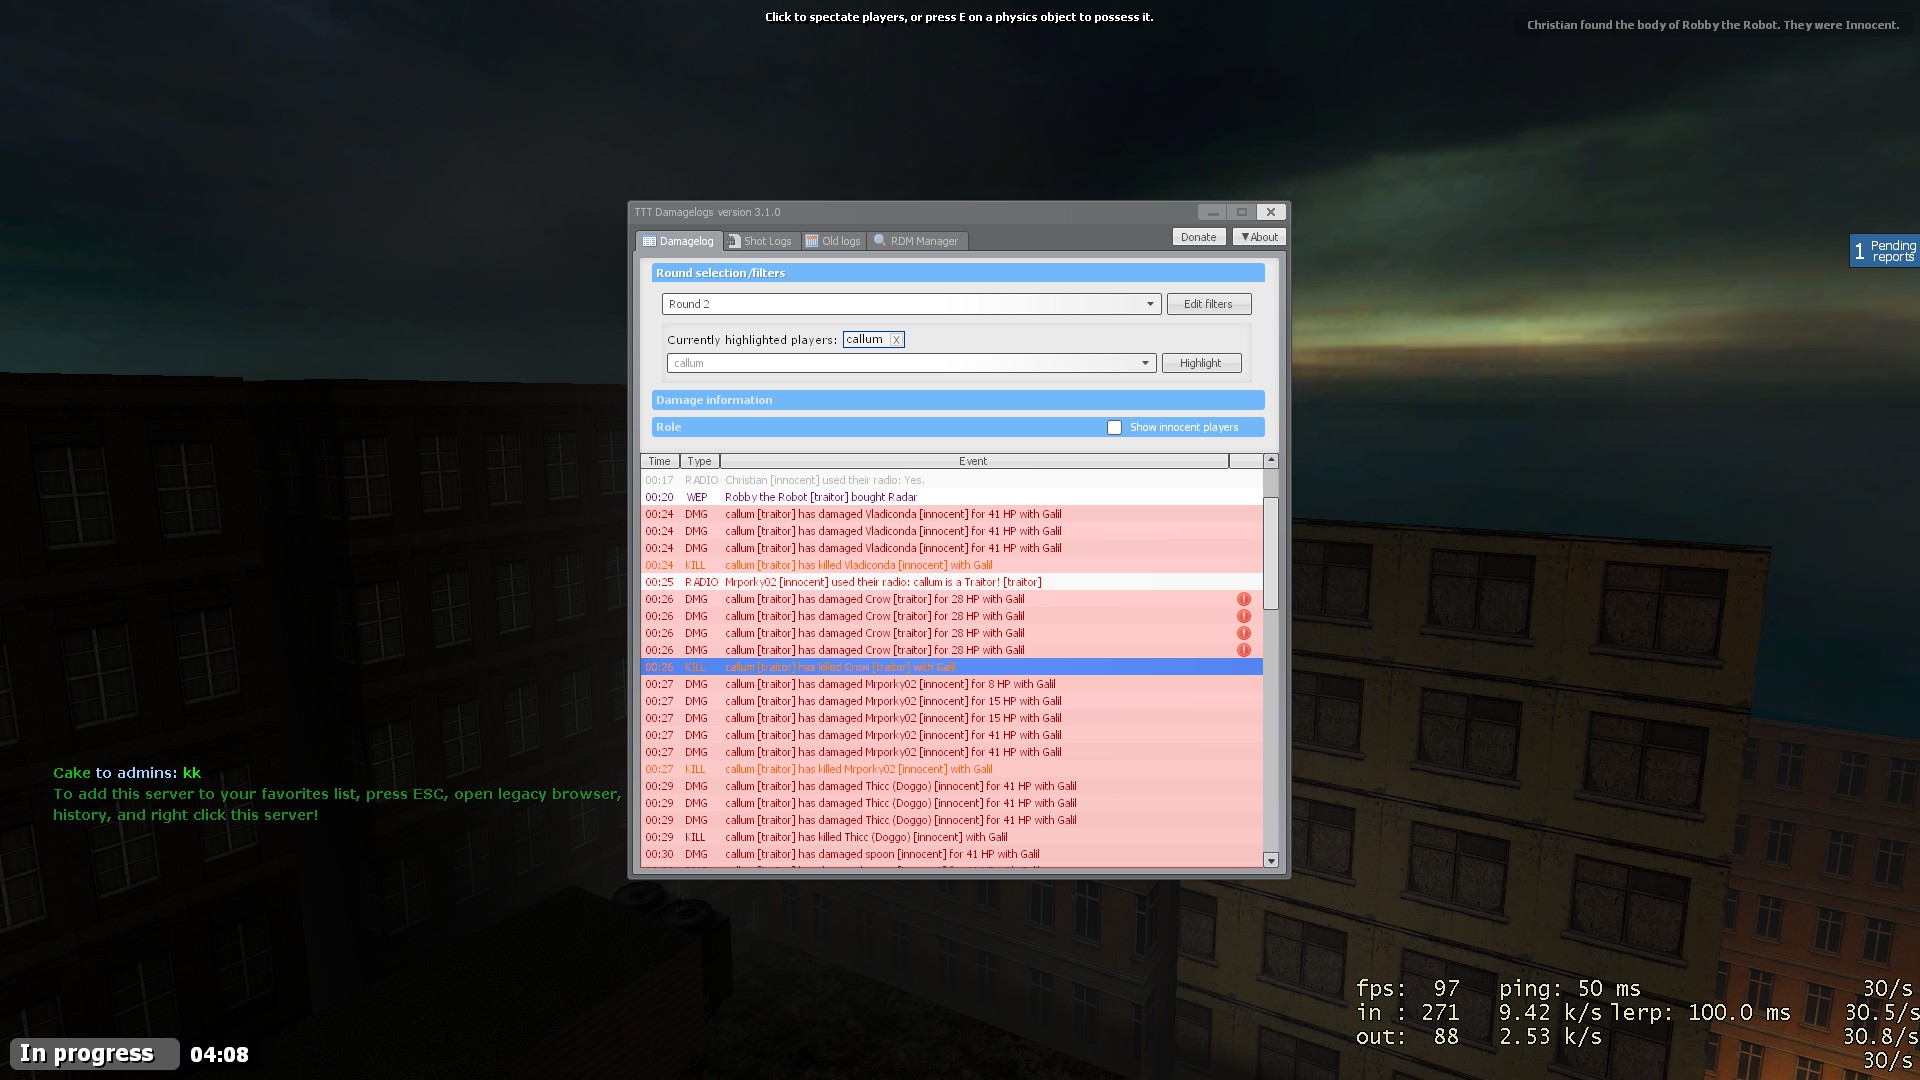Select the 'callum has killed Thicc (Doggo)' row

[x=952, y=837]
